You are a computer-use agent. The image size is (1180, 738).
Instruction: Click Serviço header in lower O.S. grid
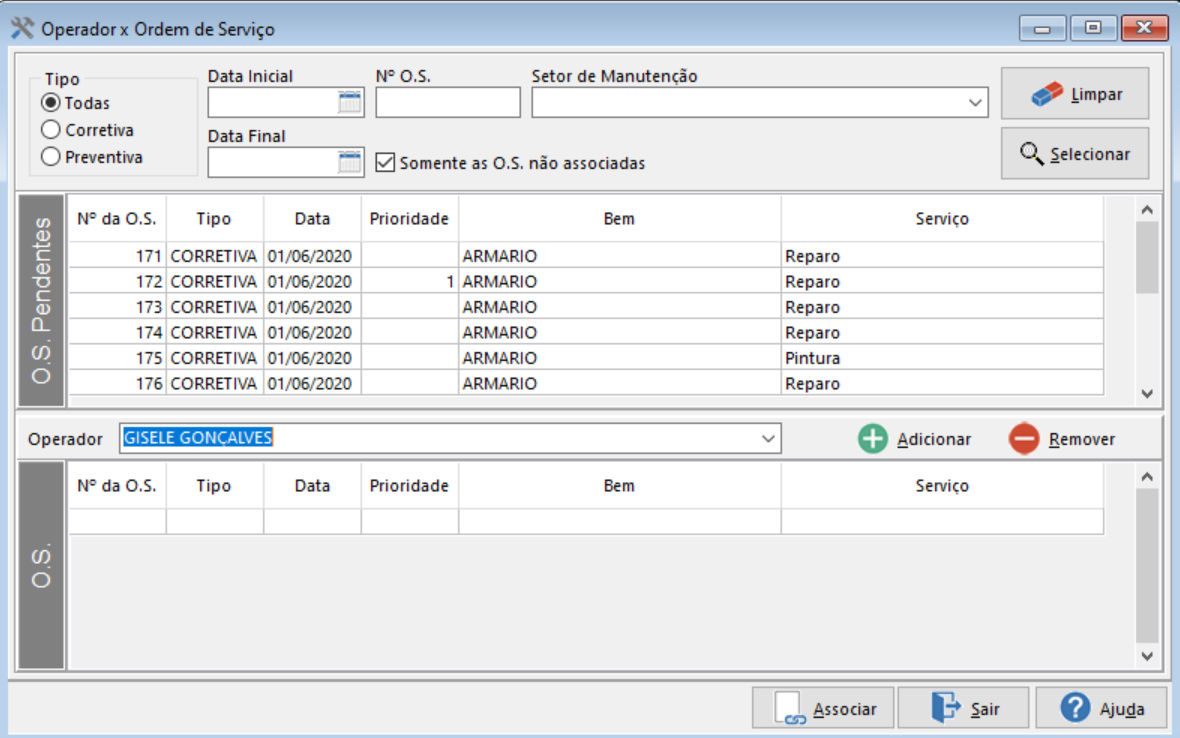coord(942,486)
